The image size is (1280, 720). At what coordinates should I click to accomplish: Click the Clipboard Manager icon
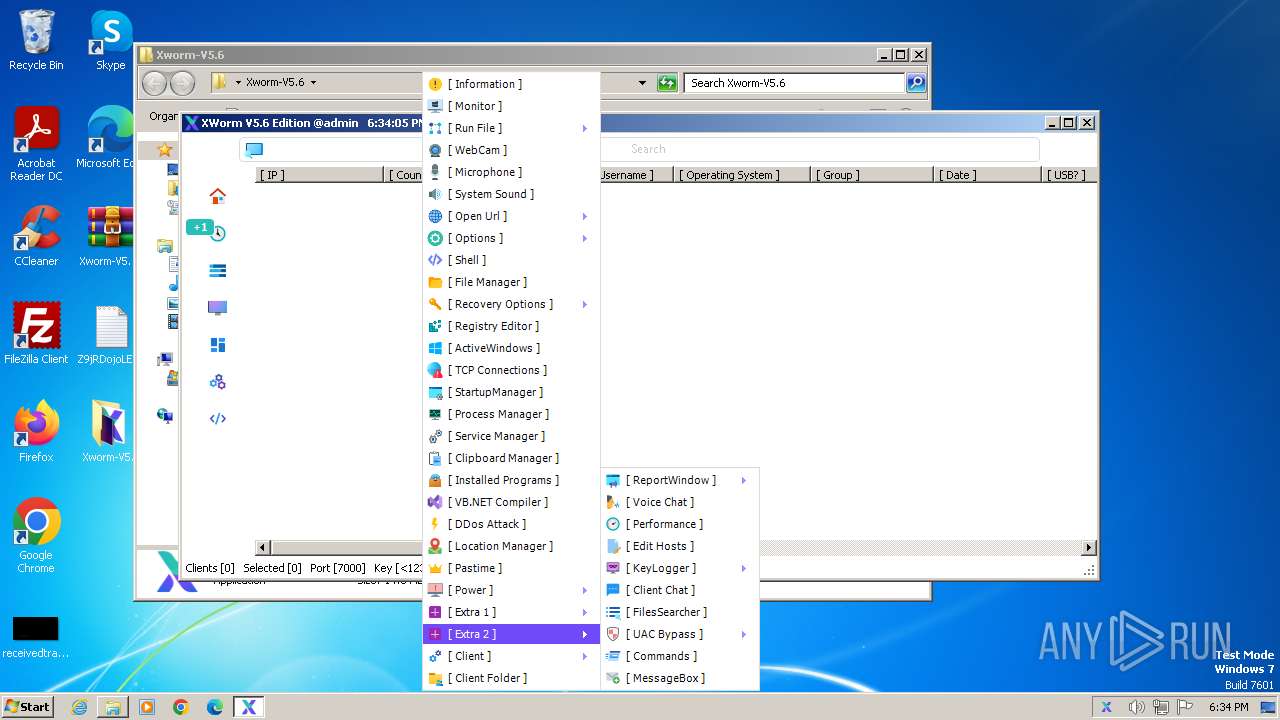435,458
